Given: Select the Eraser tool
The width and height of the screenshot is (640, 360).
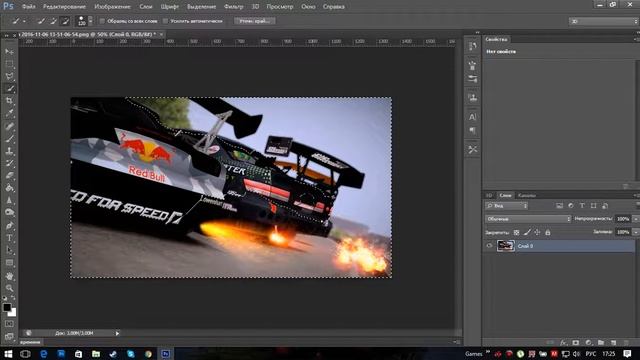Looking at the screenshot, I should pos(9,176).
